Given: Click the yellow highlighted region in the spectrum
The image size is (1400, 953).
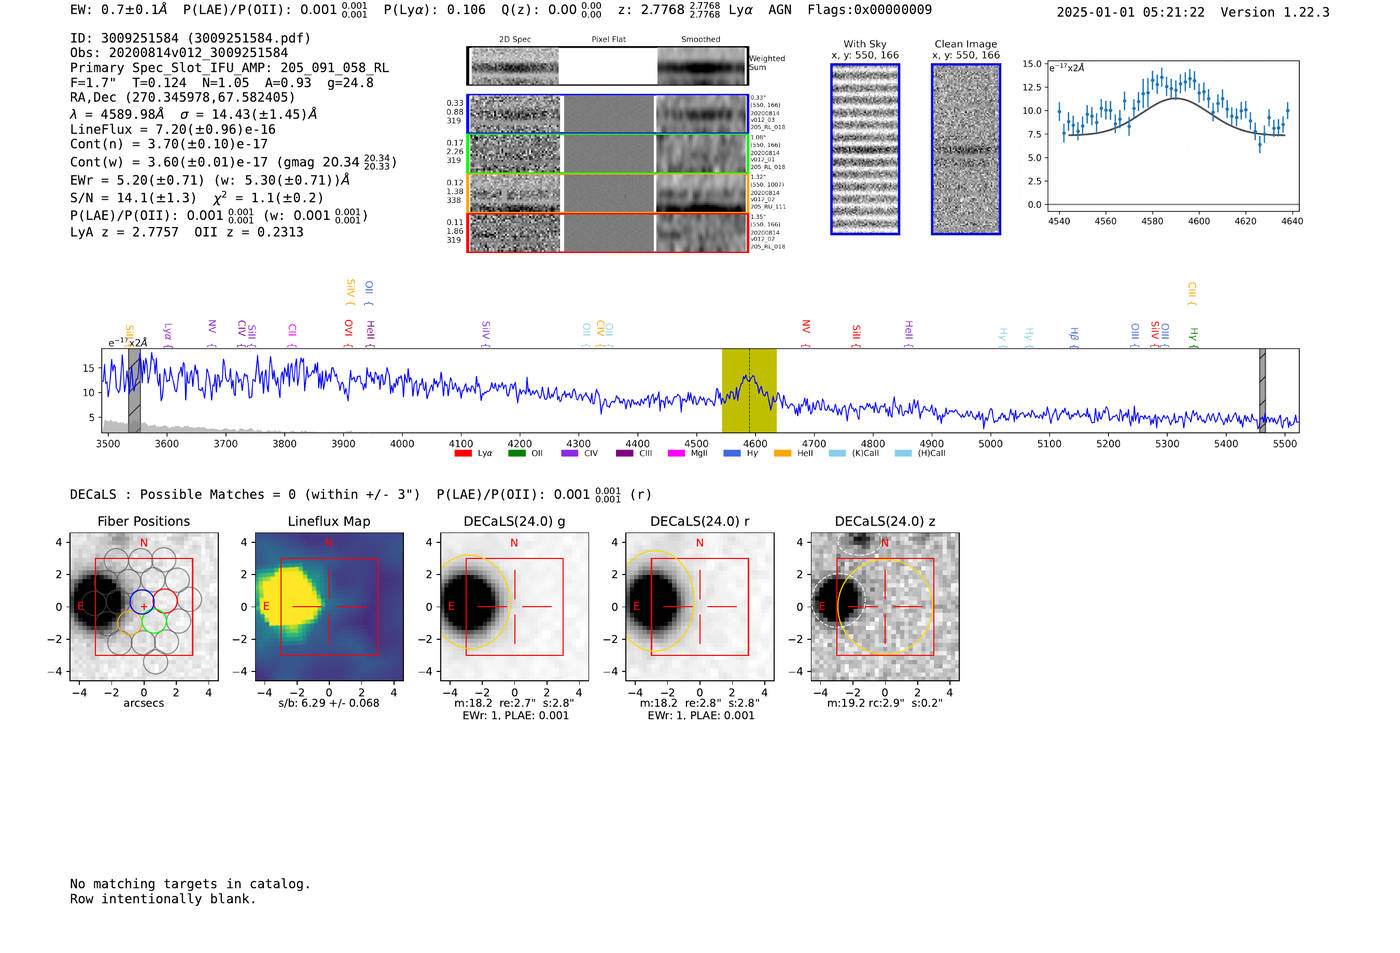Looking at the screenshot, I should coord(749,390).
